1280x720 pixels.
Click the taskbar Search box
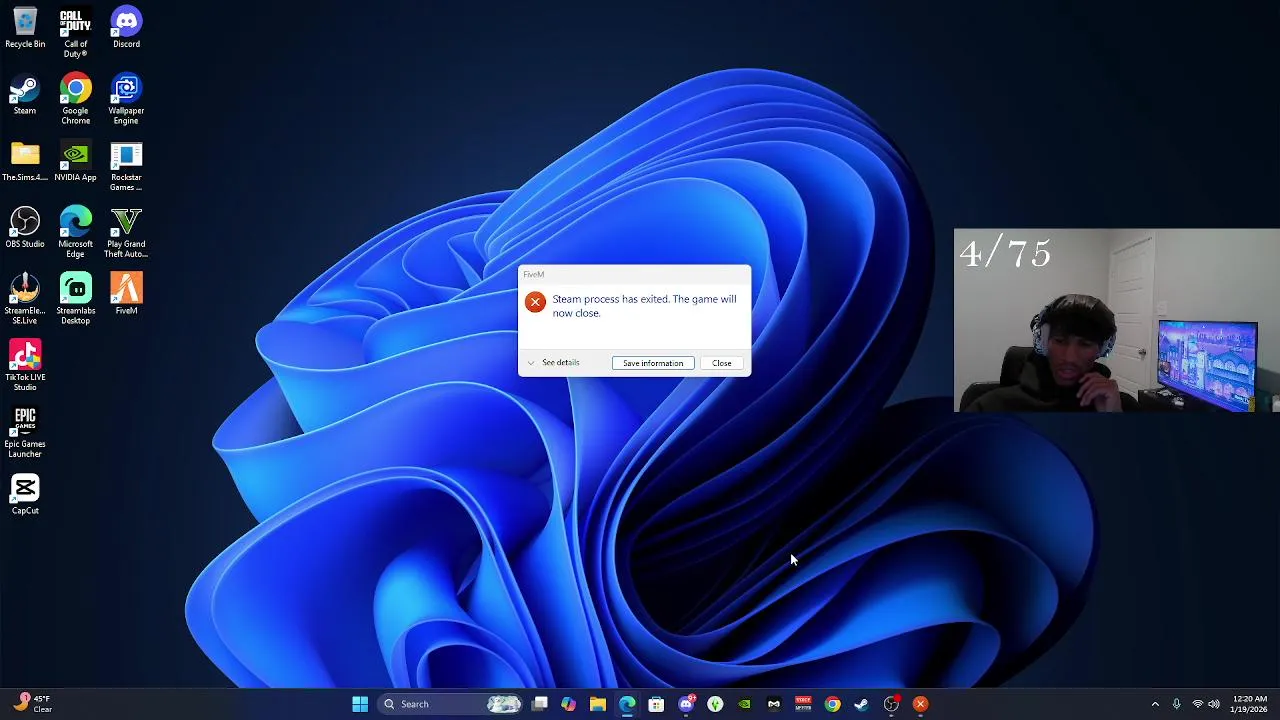click(452, 704)
